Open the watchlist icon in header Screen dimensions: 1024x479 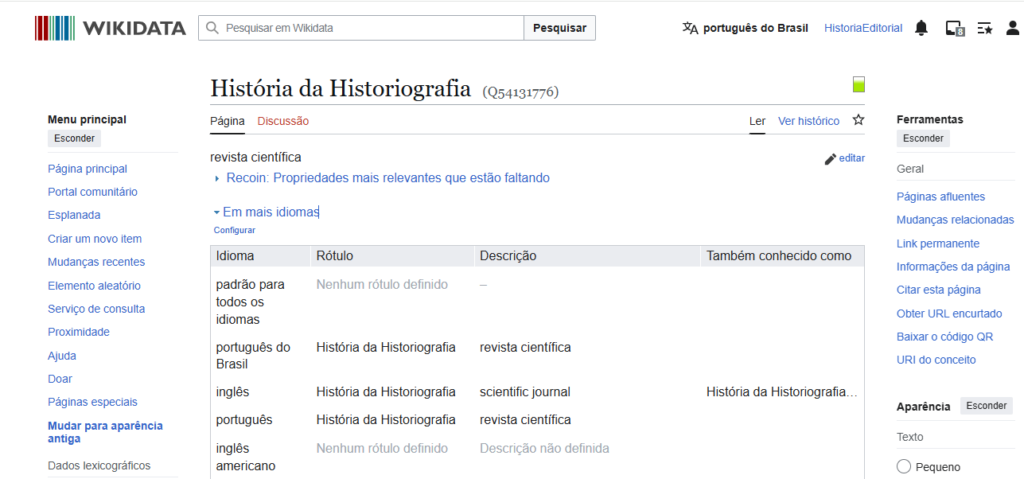[985, 28]
